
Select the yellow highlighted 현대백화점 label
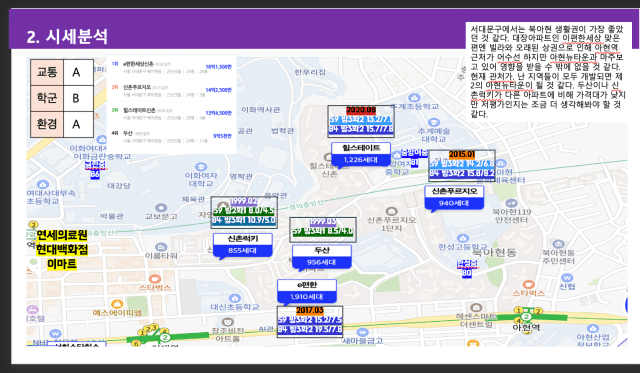62,249
